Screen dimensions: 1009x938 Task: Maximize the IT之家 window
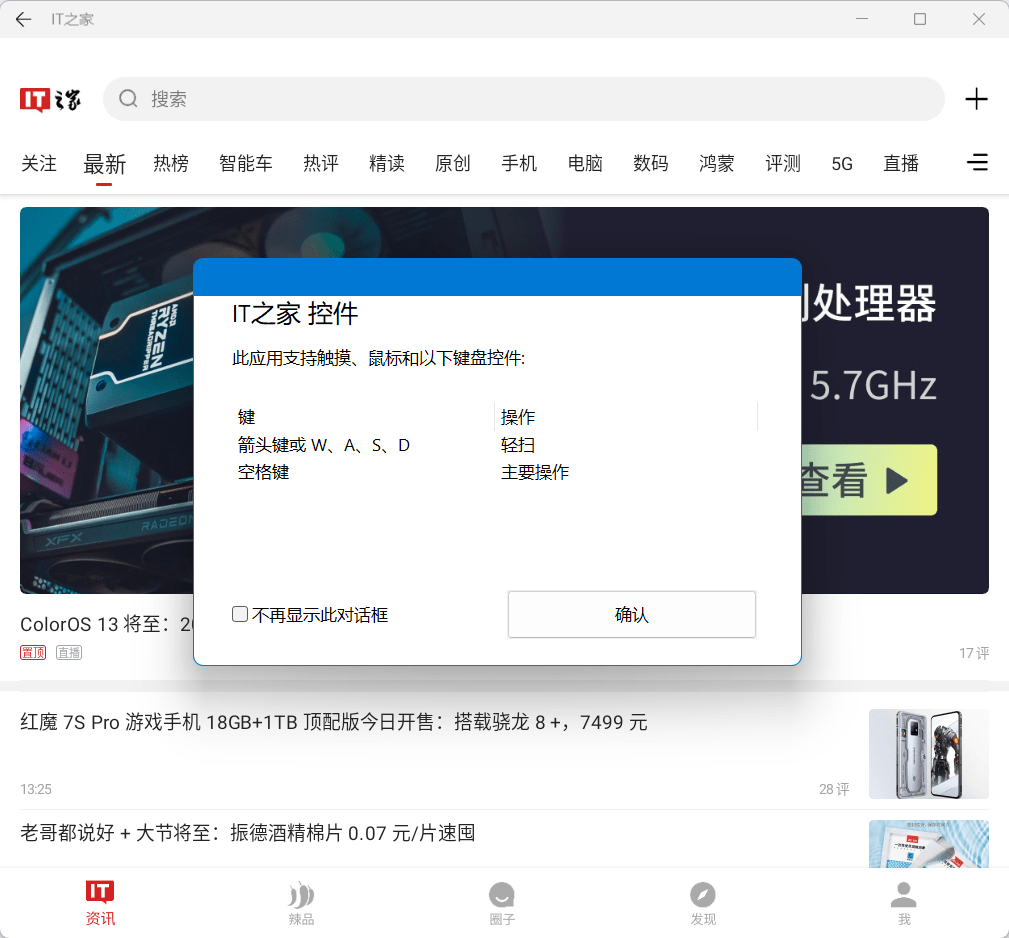tap(920, 19)
